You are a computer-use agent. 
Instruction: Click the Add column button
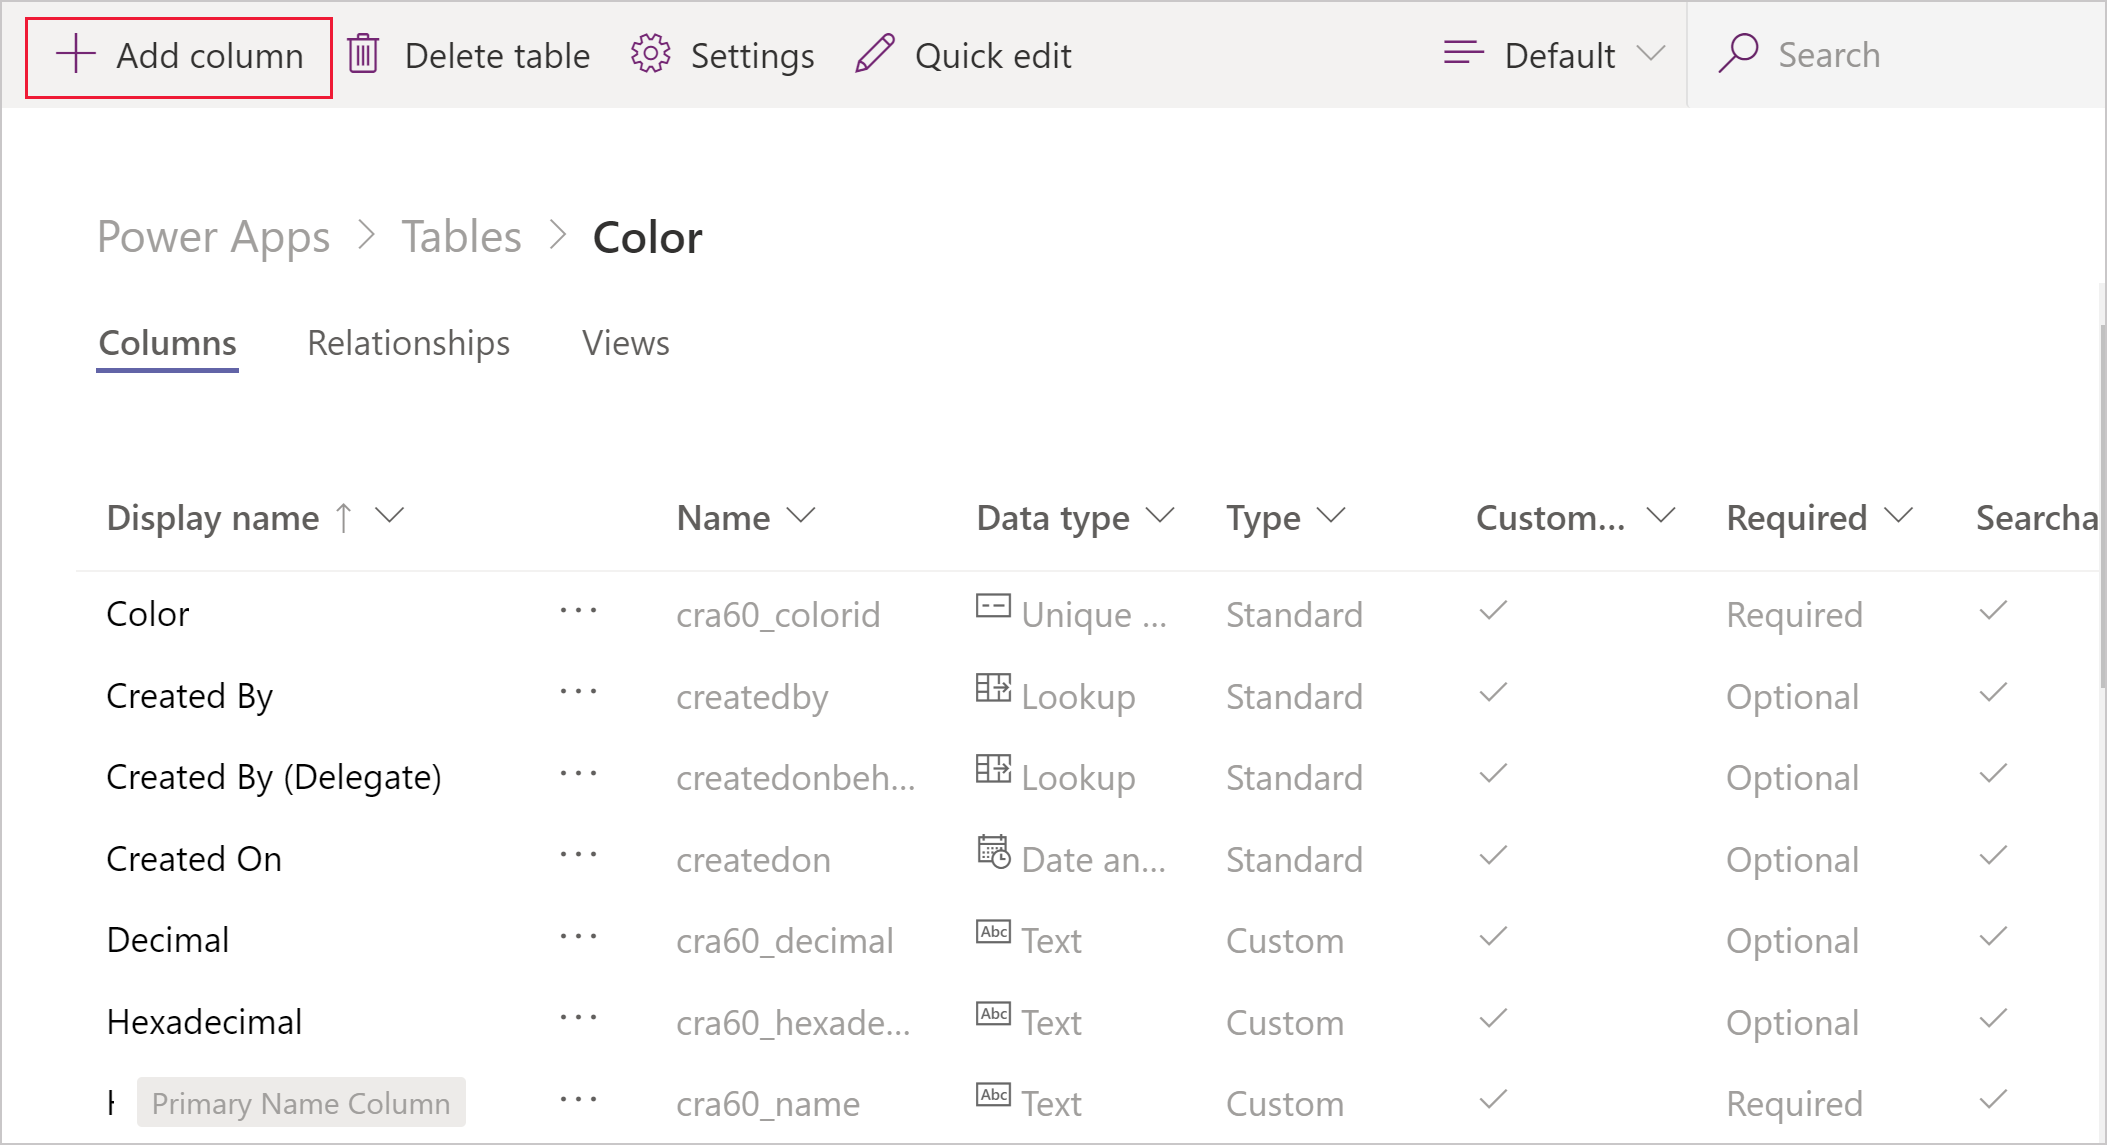[178, 55]
